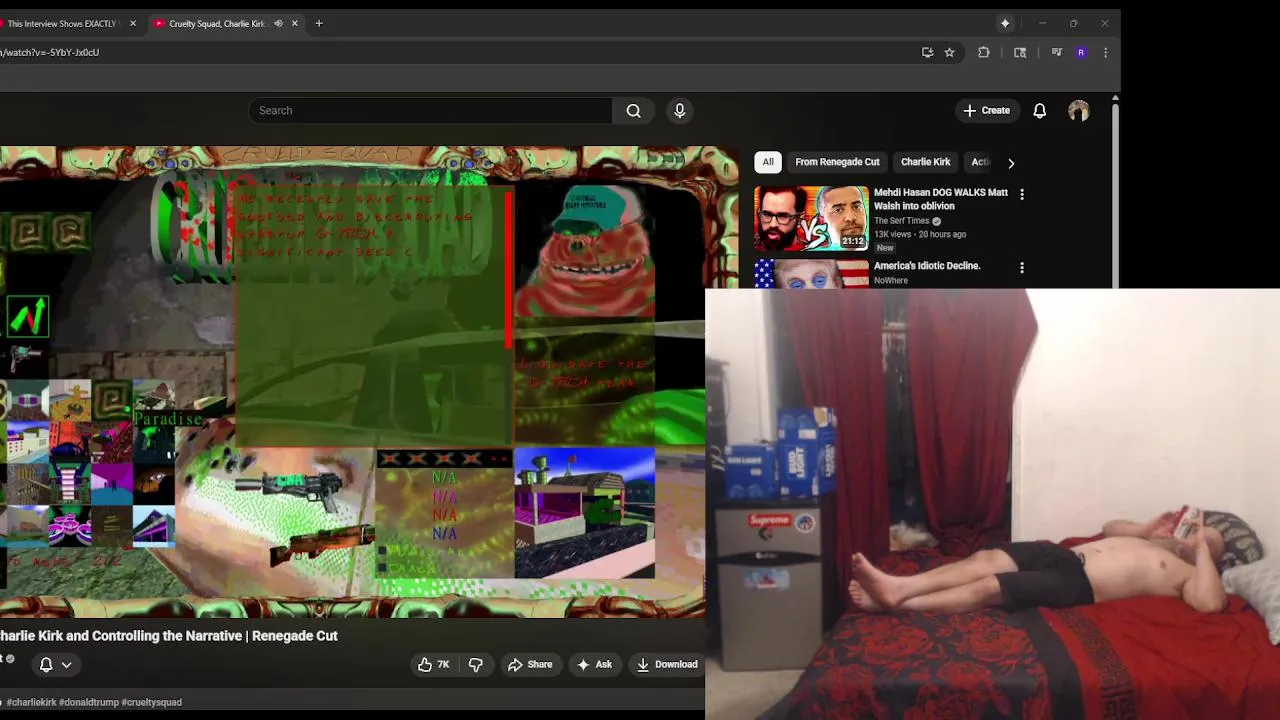
Task: Minimize the Chrome window
Action: click(x=1041, y=23)
